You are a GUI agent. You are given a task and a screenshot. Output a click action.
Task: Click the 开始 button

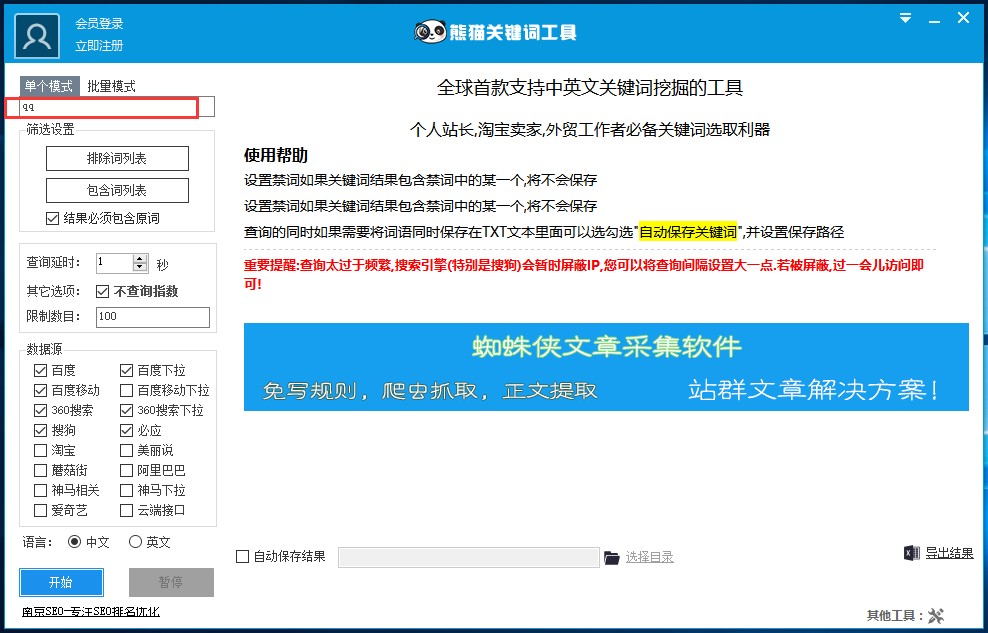pos(61,582)
